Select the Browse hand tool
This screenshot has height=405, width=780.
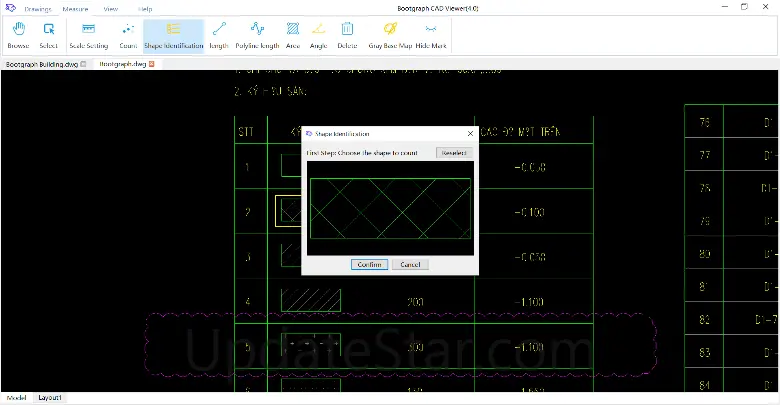tap(18, 35)
